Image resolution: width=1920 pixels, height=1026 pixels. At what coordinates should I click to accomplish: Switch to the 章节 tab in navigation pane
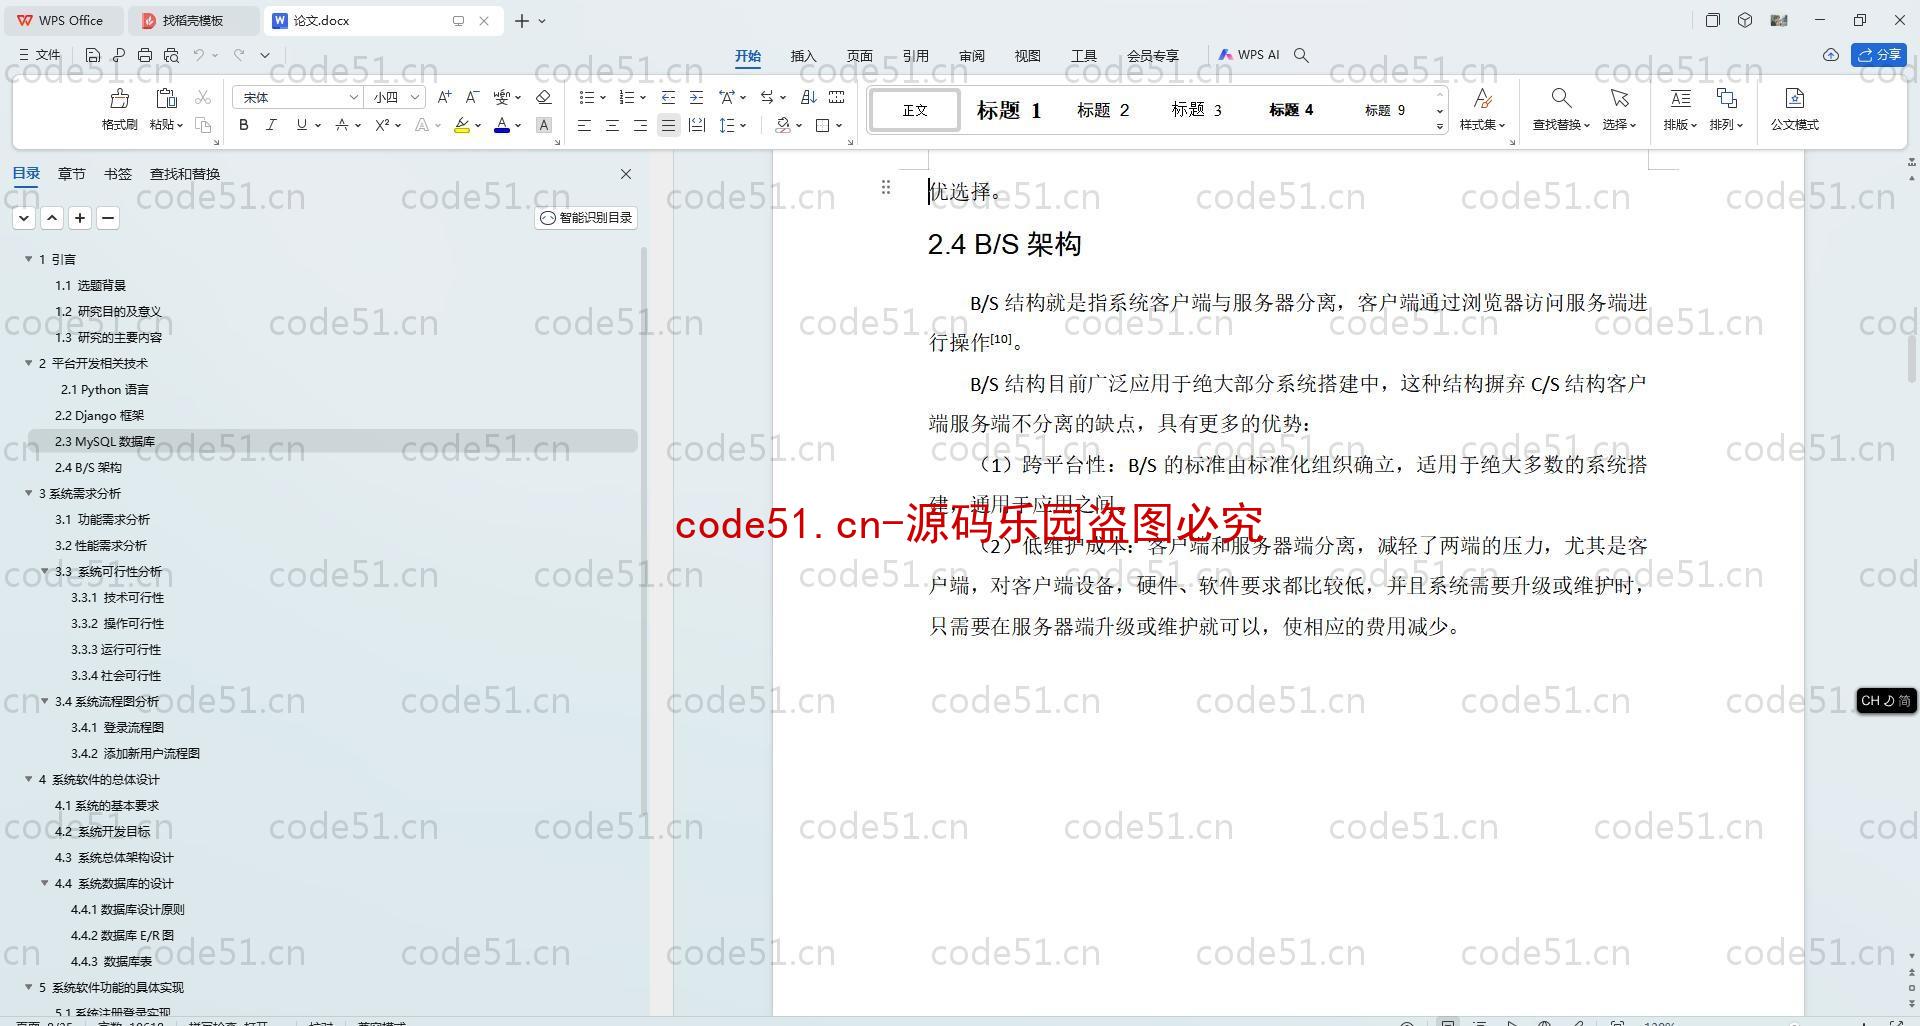click(71, 174)
